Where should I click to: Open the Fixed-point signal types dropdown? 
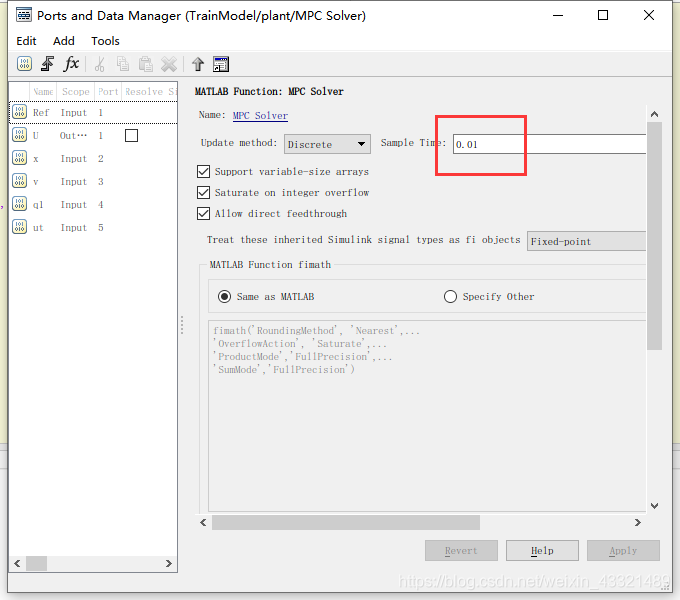586,241
